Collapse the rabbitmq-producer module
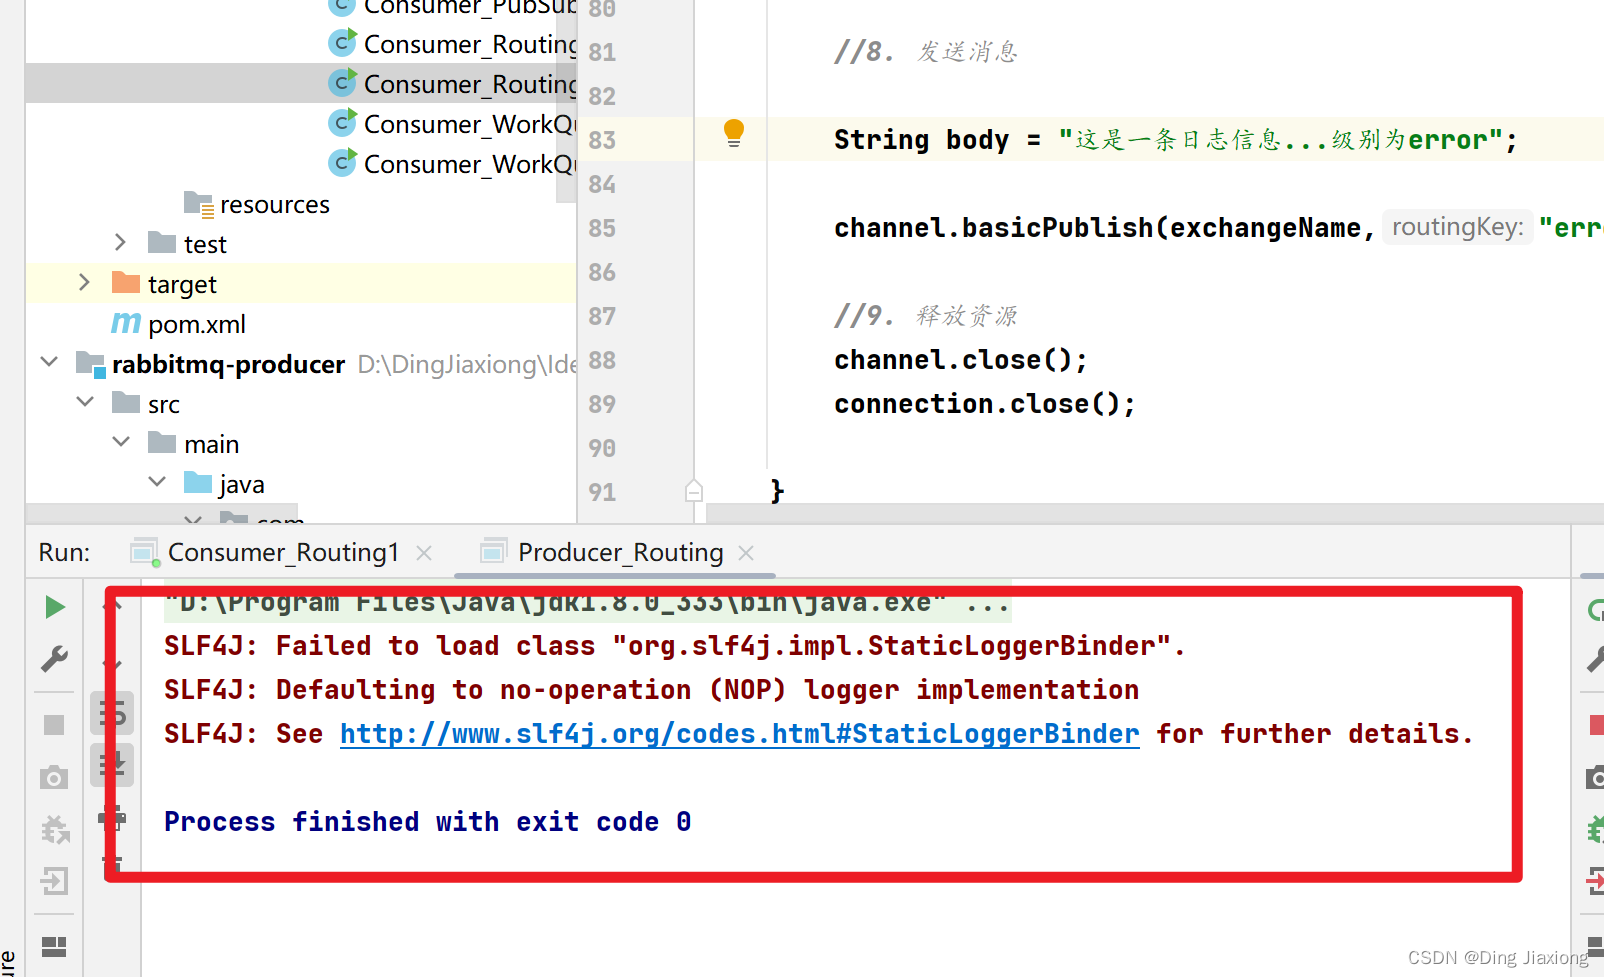 [49, 362]
